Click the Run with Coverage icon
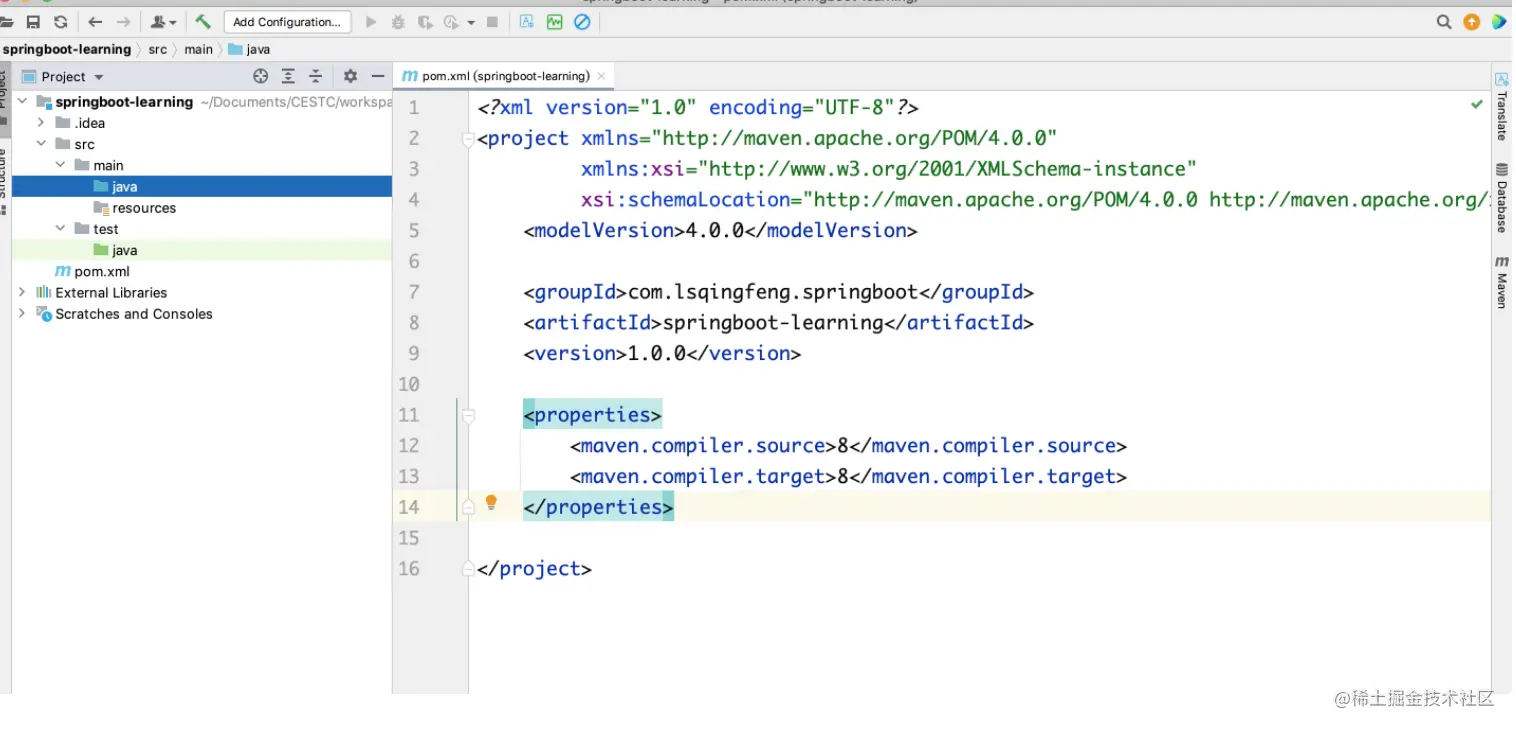This screenshot has height=730, width=1516. (x=425, y=22)
